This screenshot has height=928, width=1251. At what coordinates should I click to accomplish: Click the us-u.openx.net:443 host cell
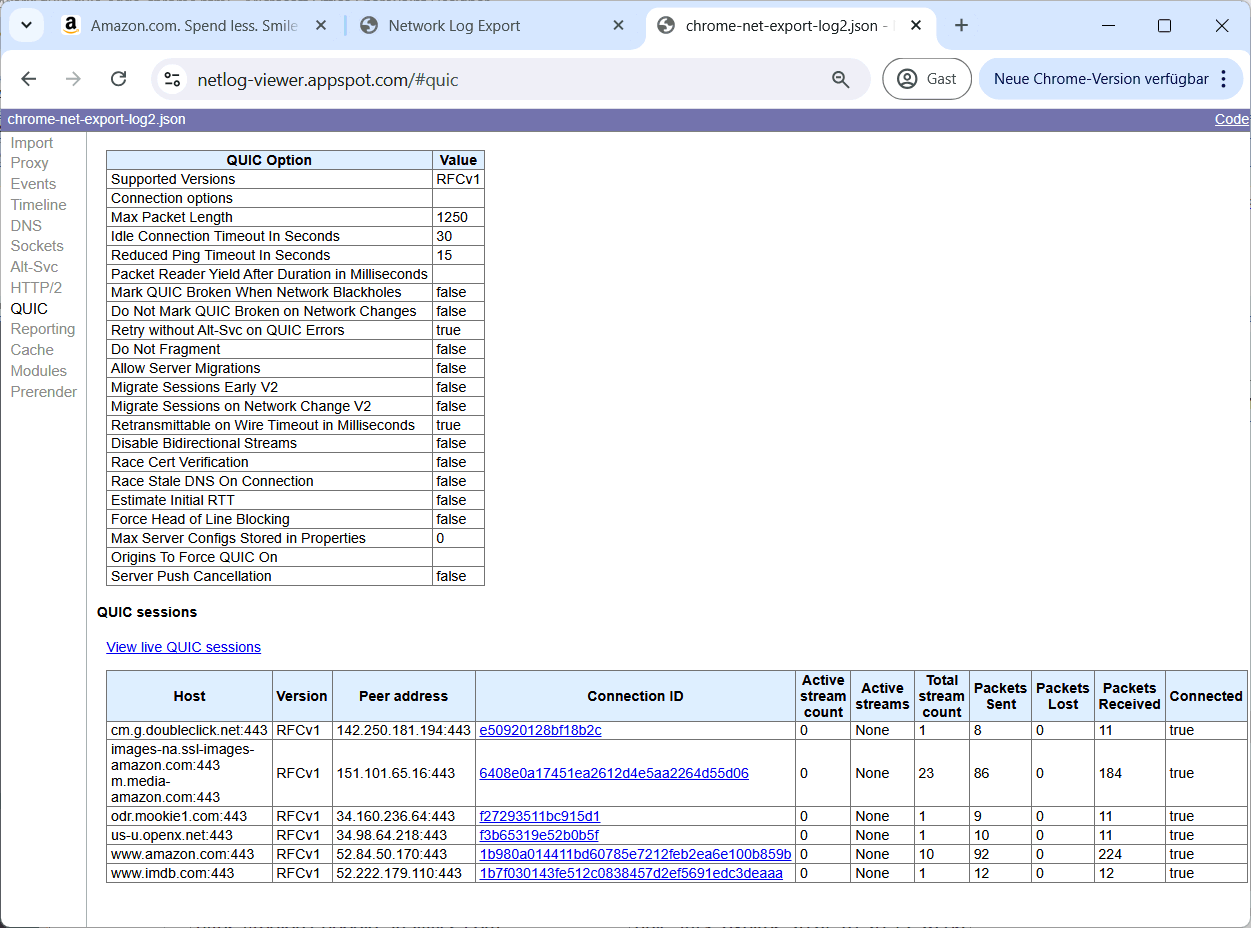click(x=190, y=835)
